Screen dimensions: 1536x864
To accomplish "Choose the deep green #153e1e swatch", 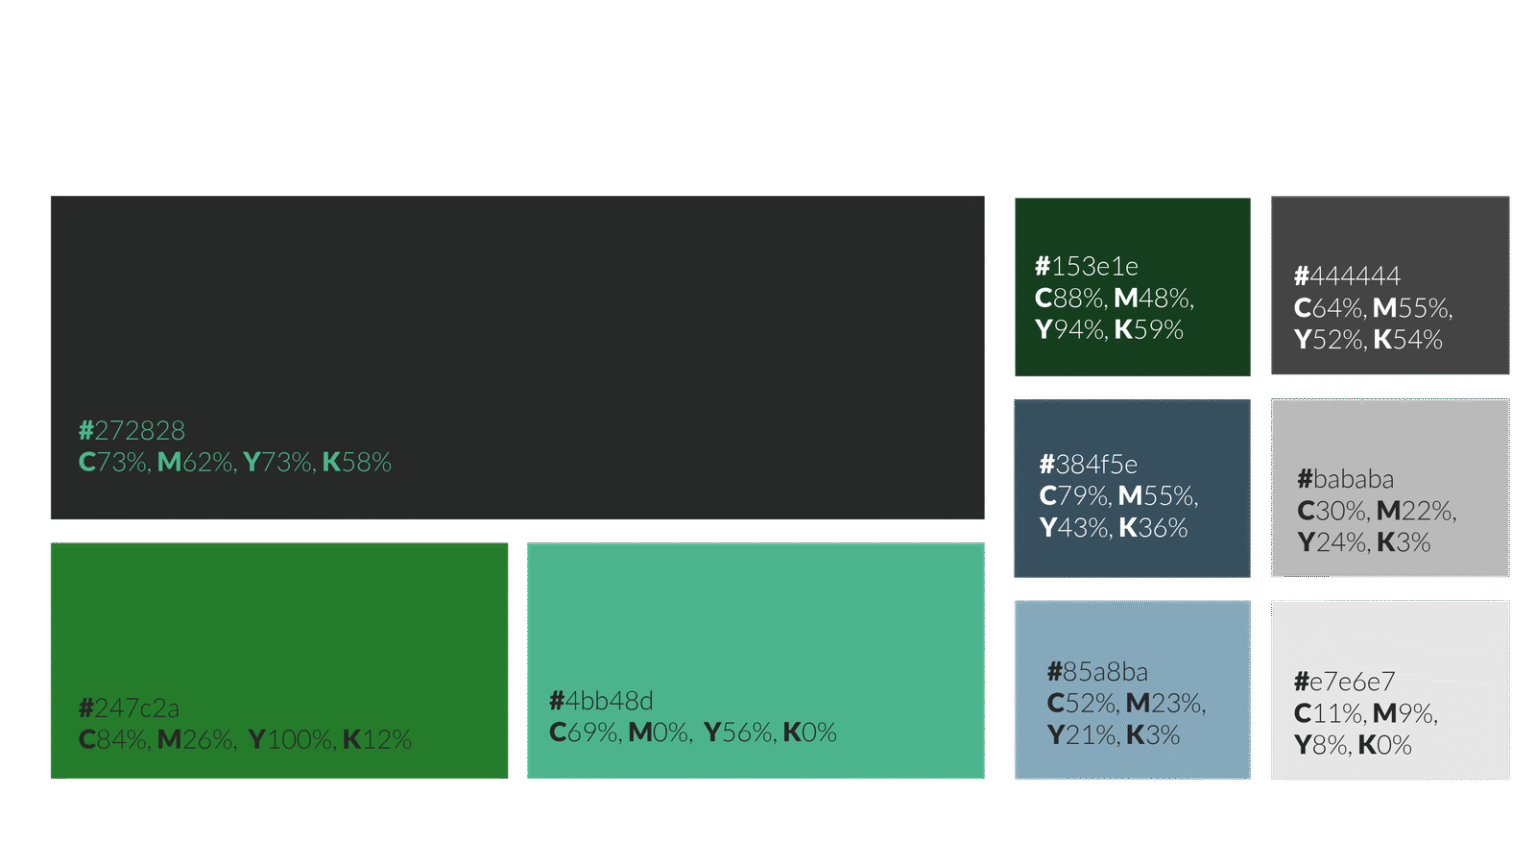I will [1132, 225].
